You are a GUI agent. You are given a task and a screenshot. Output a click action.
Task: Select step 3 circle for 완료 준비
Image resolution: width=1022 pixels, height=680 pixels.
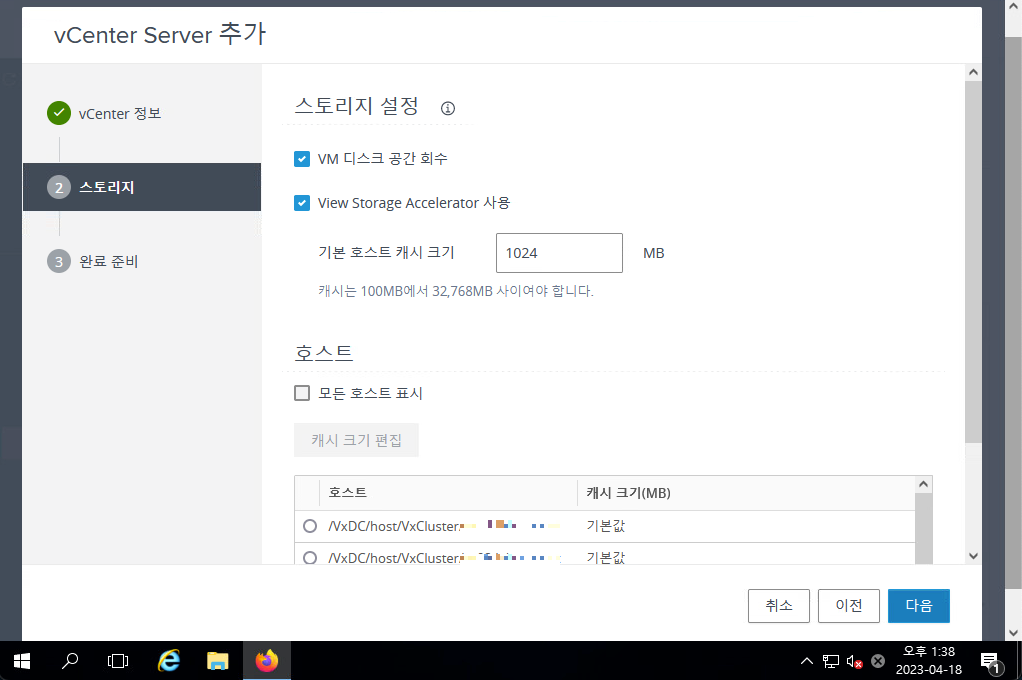59,261
